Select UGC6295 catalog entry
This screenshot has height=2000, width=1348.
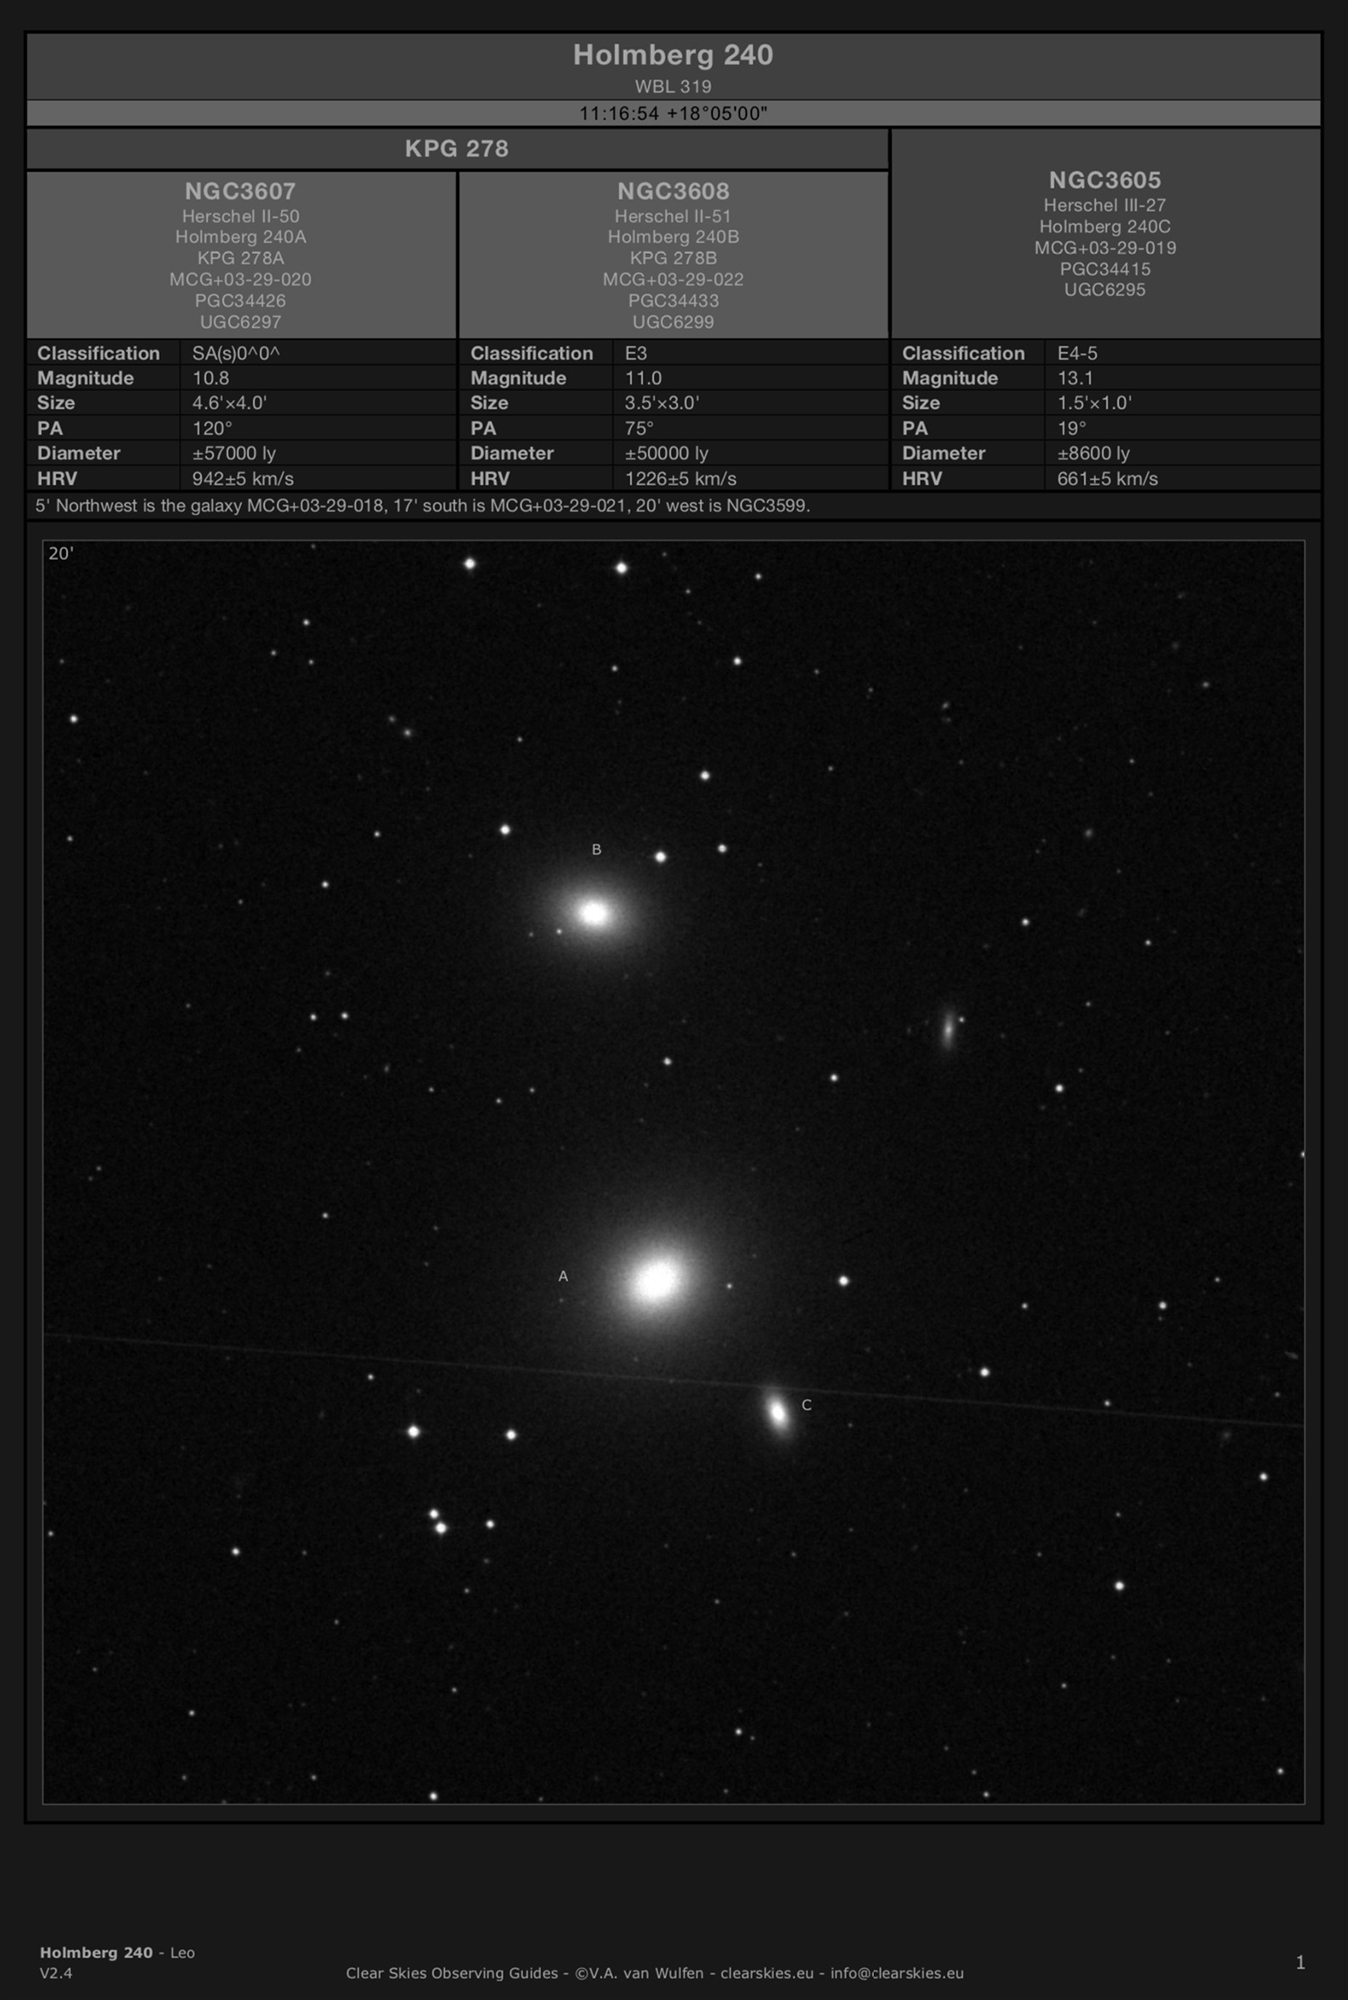pos(1105,289)
